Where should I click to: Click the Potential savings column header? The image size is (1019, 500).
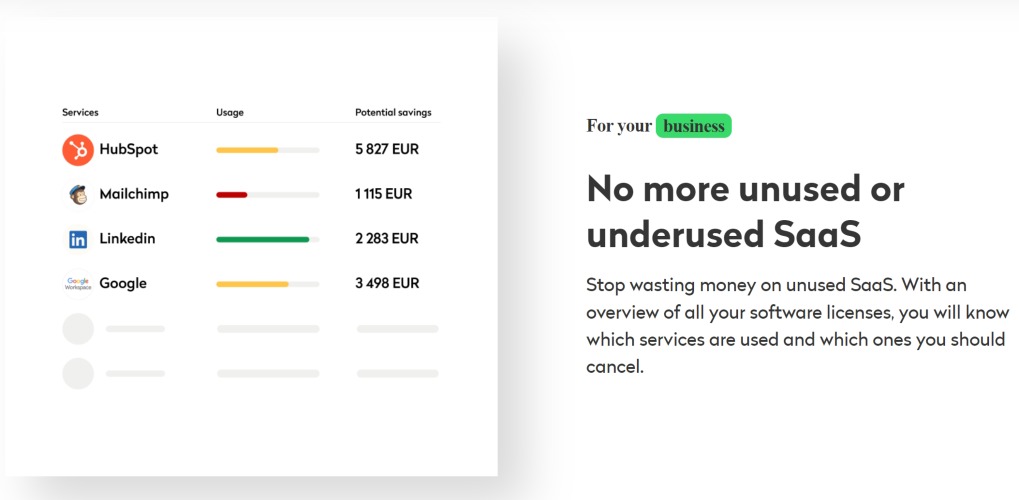pyautogui.click(x=393, y=112)
